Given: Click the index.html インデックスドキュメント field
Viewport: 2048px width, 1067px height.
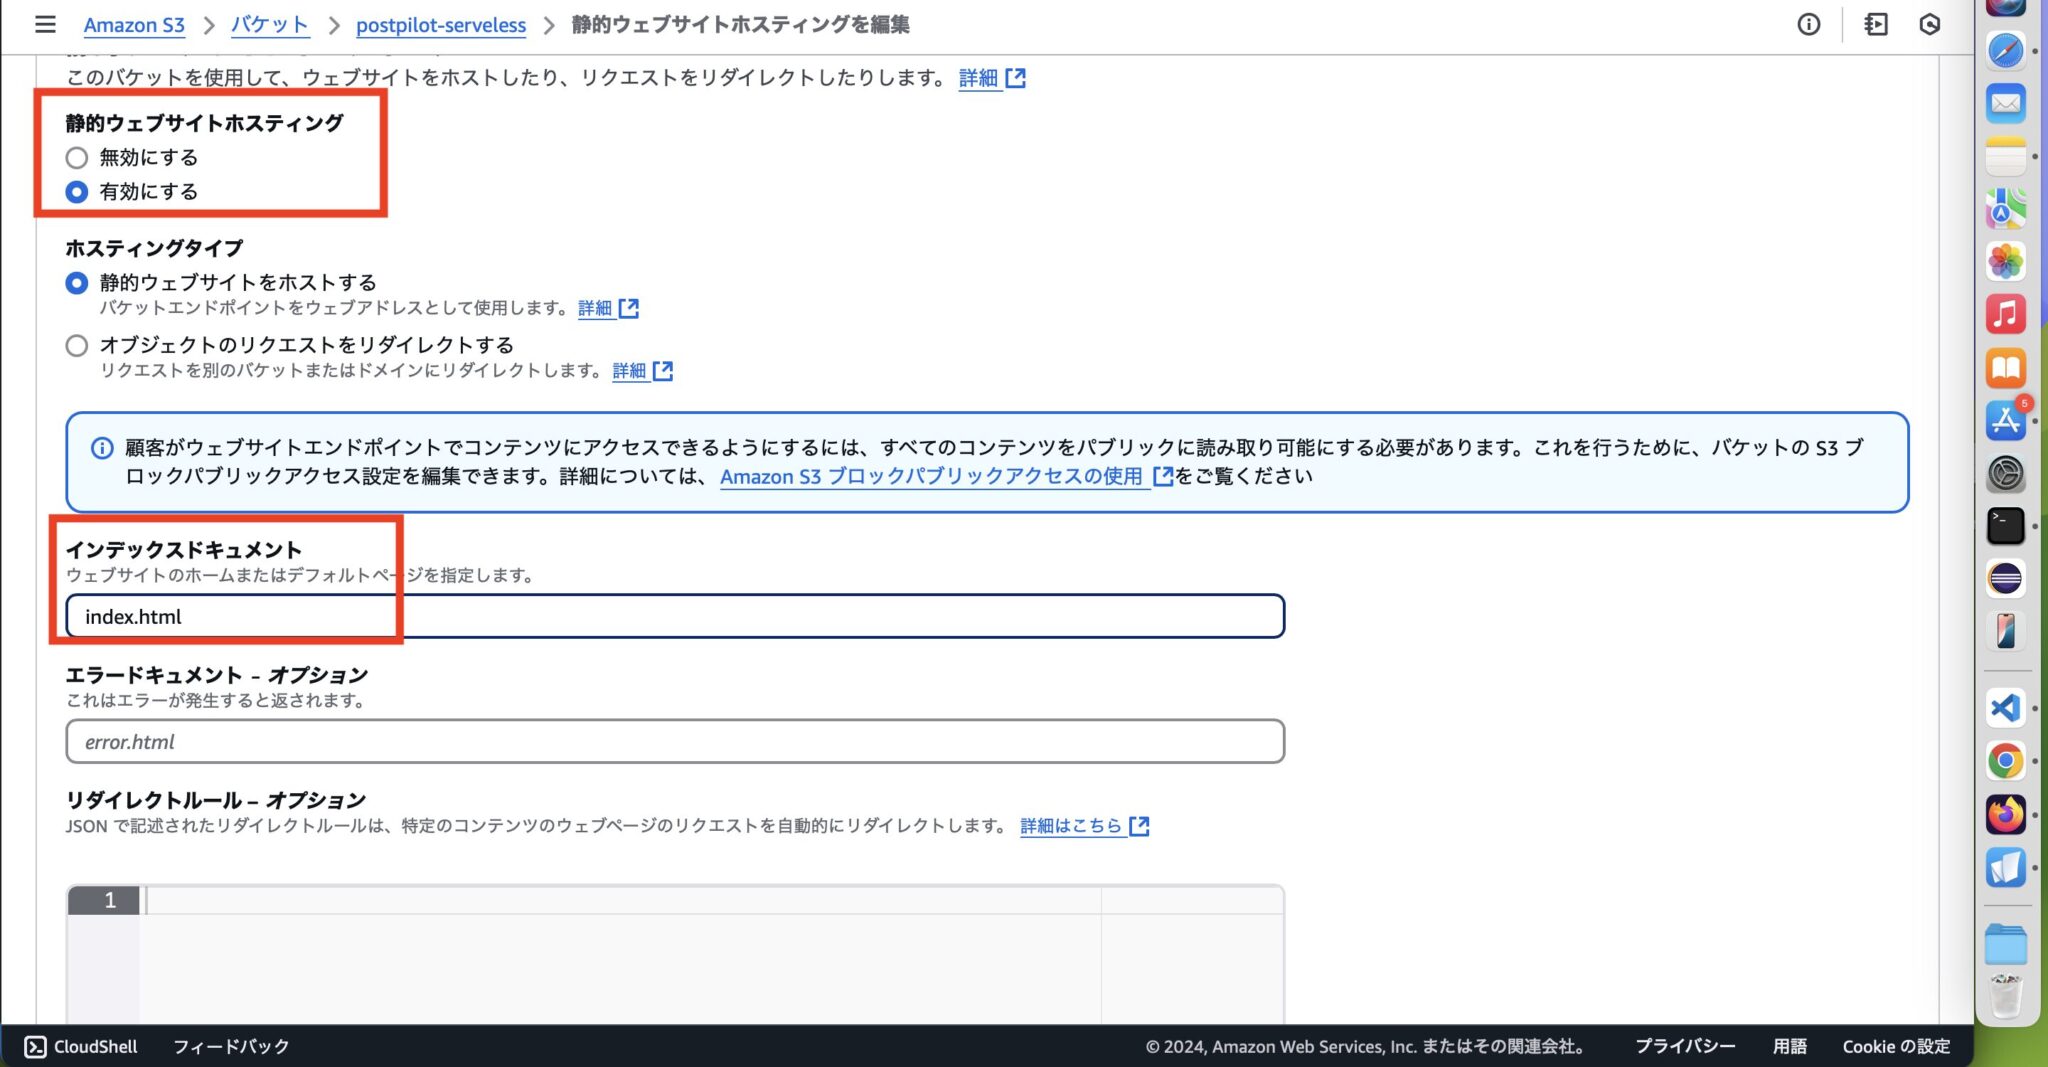Looking at the screenshot, I should point(674,616).
